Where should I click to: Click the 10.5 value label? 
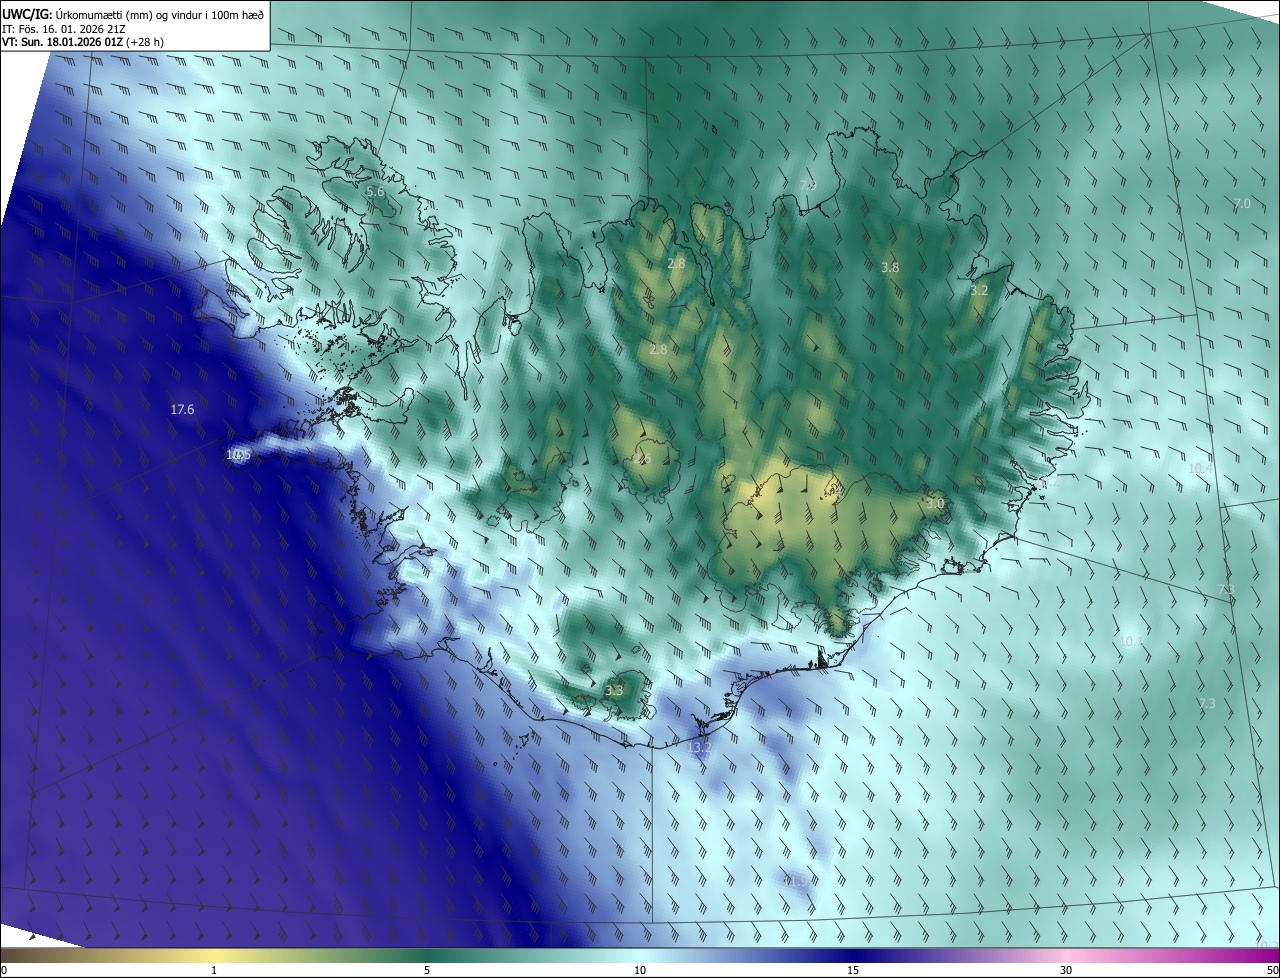click(x=239, y=455)
